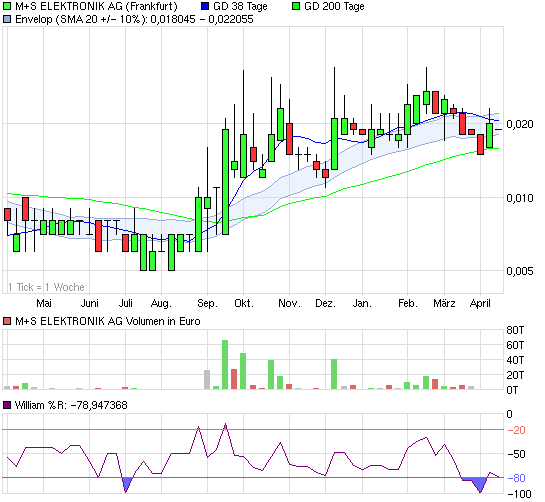Click the M+S ELEKTRONIK AG (Frankfurt) title
The image size is (545, 502).
(x=96, y=6)
